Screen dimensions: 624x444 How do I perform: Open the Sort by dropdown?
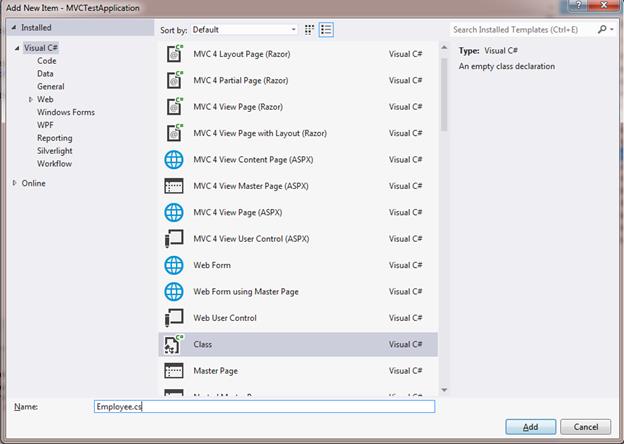coord(244,30)
